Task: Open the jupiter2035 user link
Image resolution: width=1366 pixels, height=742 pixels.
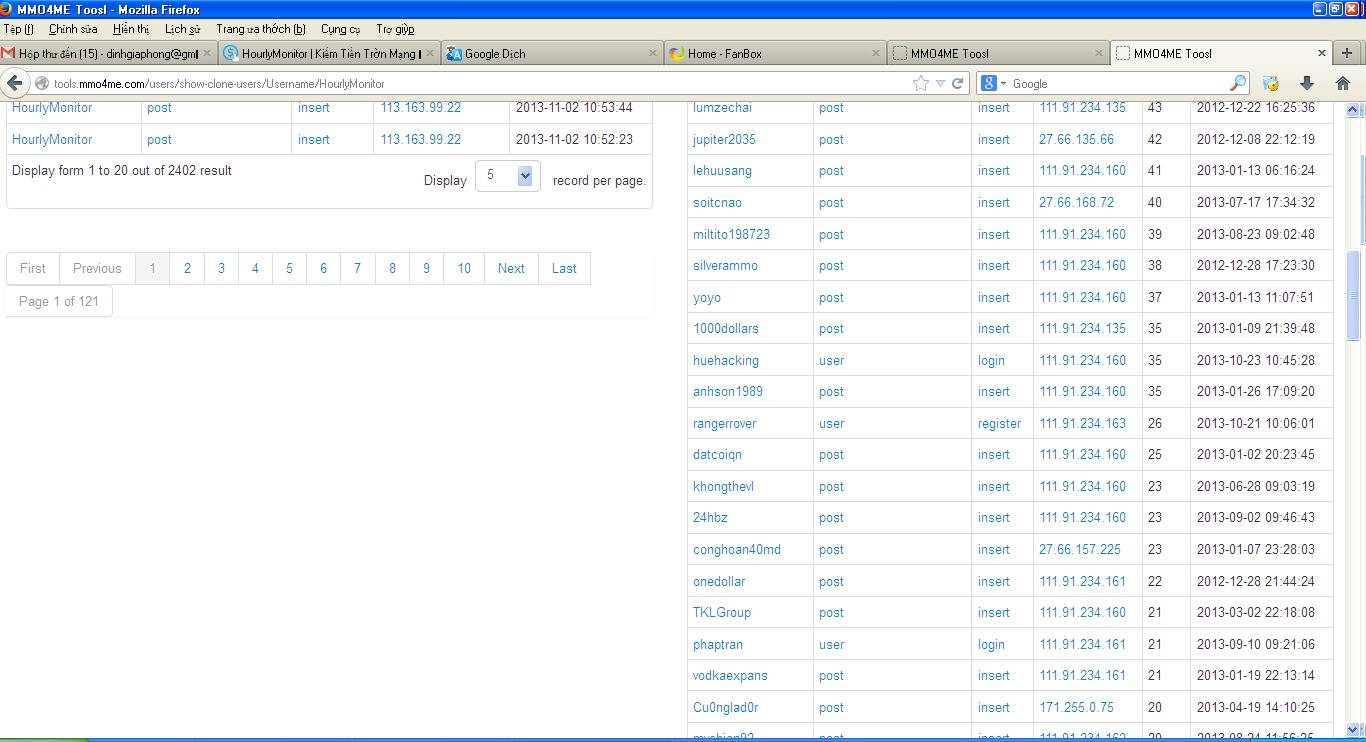Action: pos(724,139)
